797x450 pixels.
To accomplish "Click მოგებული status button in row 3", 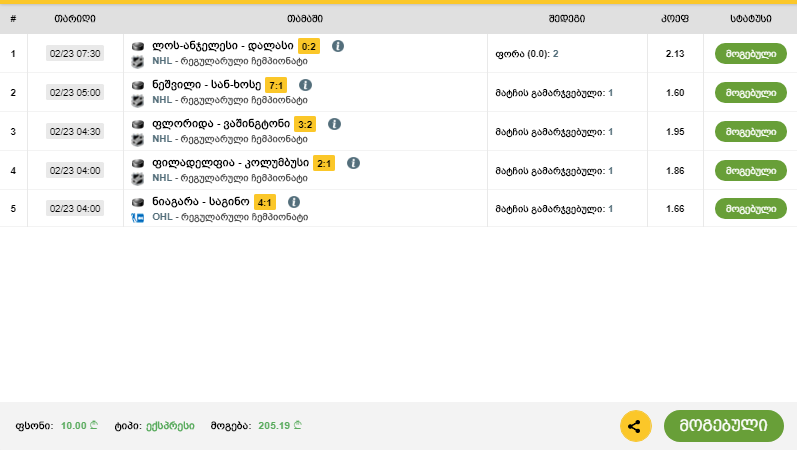I will point(751,132).
